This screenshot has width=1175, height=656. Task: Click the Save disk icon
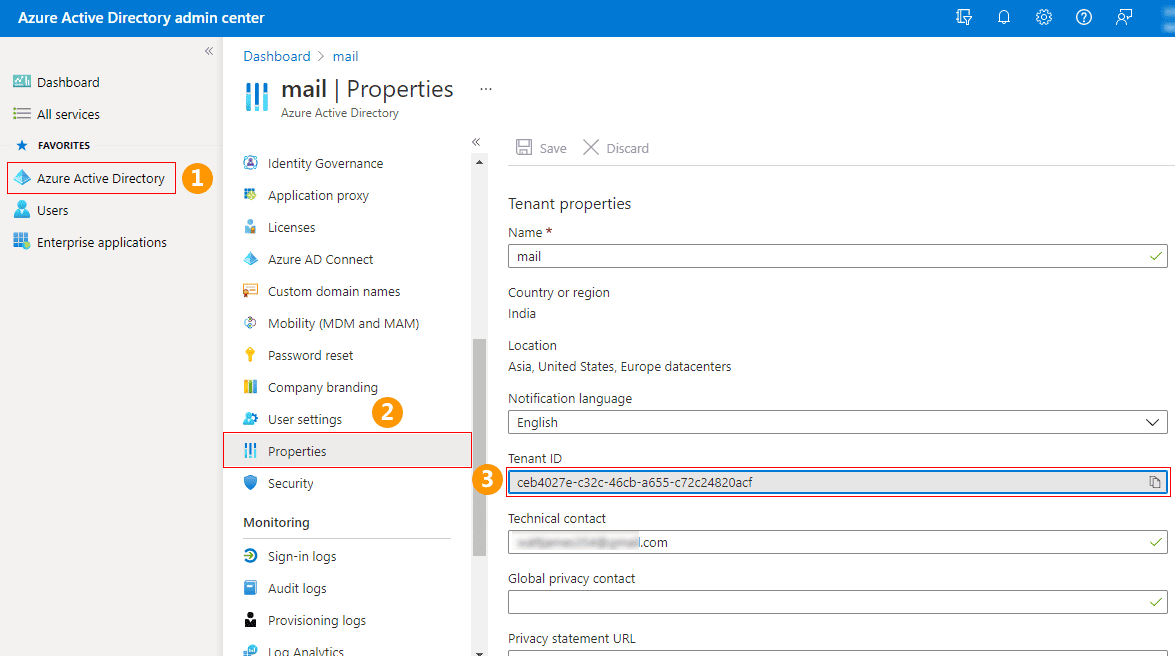[524, 148]
